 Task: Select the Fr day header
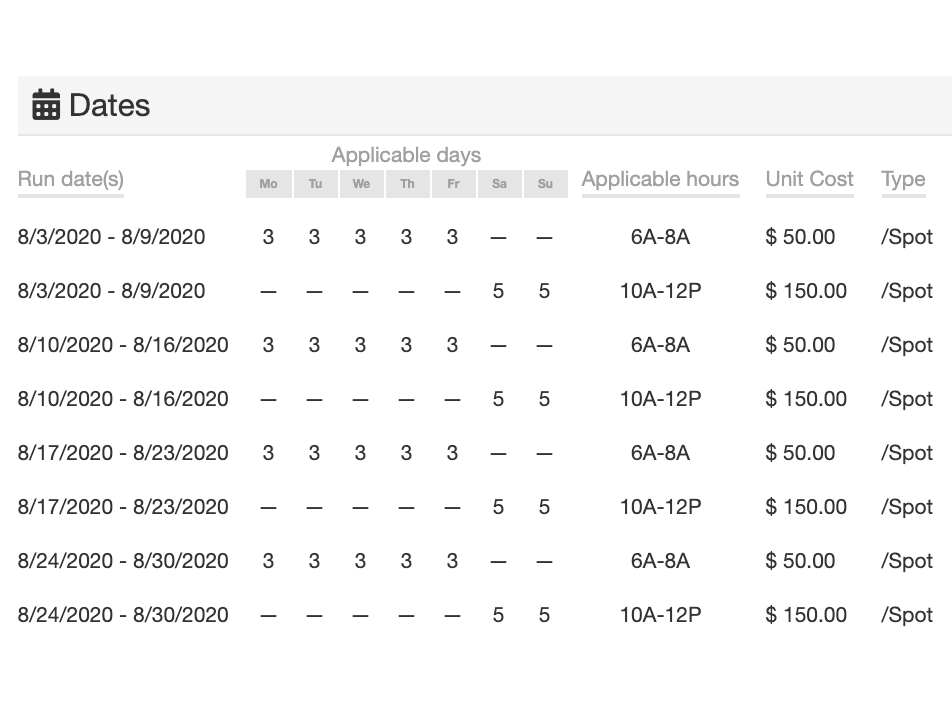pyautogui.click(x=453, y=184)
